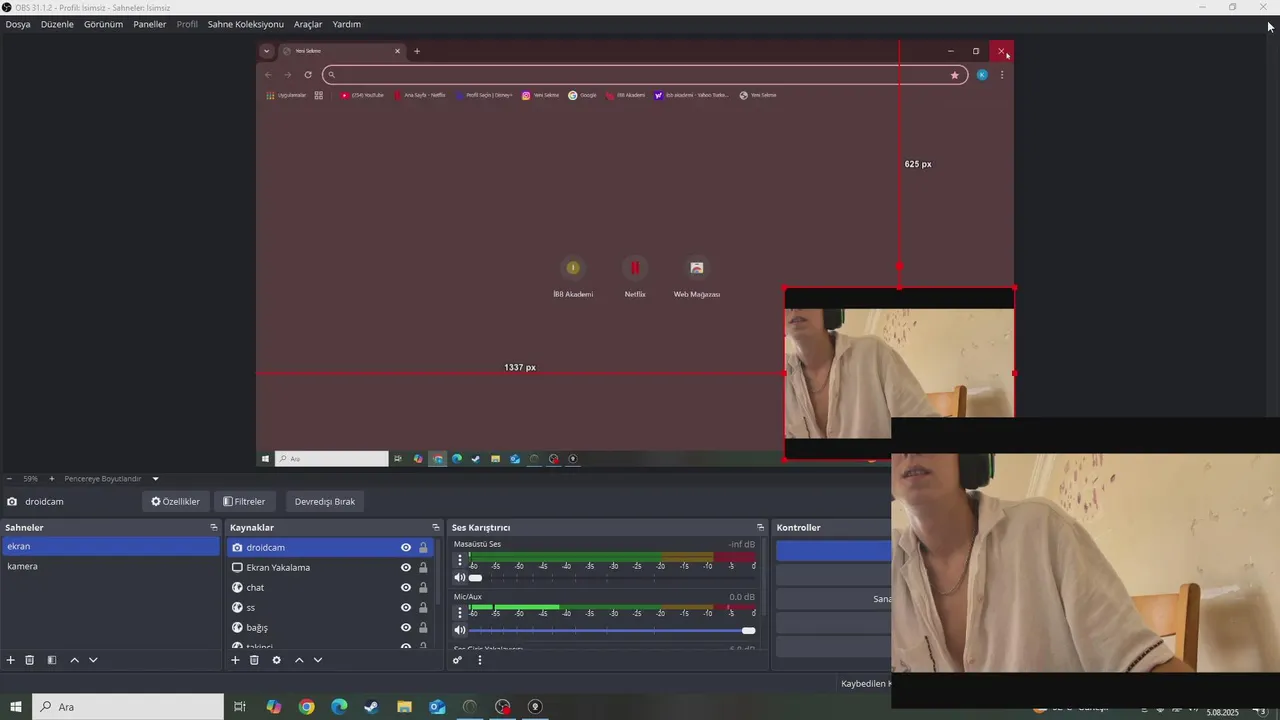The image size is (1280, 720).
Task: Mute Mic/Aux audio
Action: tap(460, 630)
